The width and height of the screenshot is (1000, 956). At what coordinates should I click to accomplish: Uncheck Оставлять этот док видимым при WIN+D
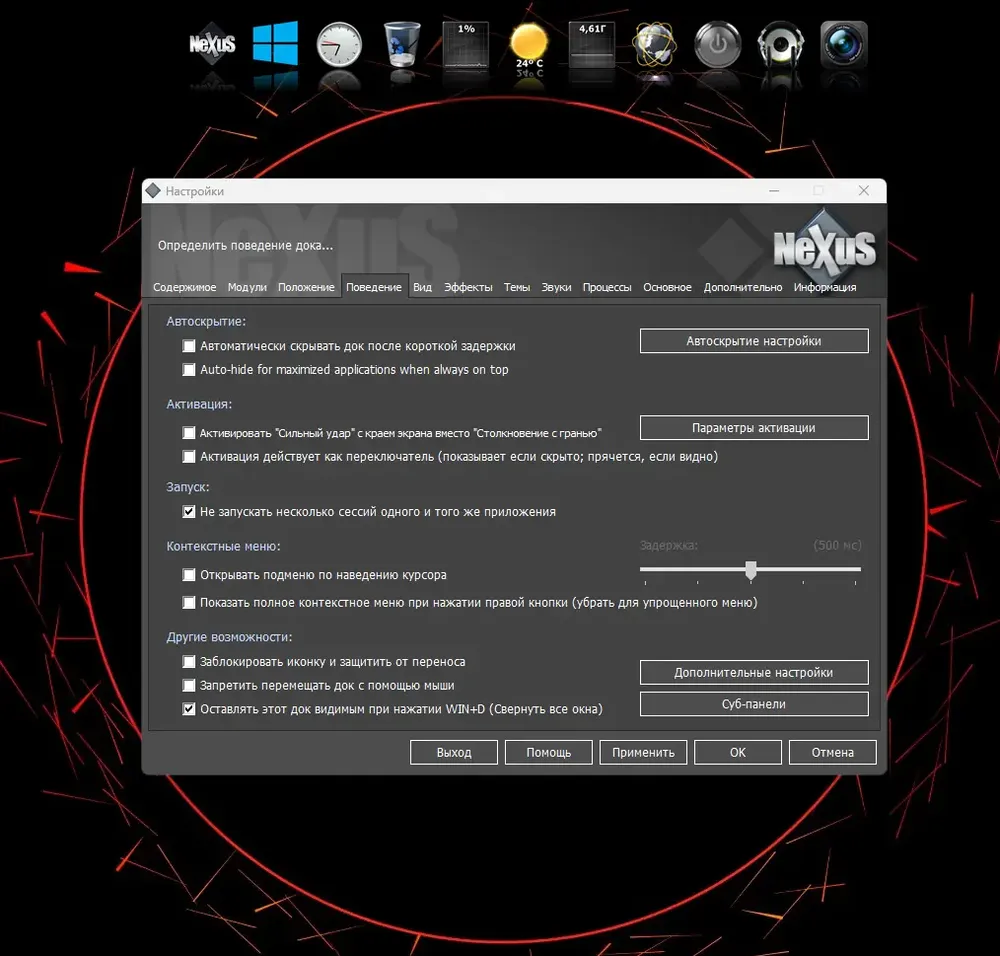click(x=189, y=709)
